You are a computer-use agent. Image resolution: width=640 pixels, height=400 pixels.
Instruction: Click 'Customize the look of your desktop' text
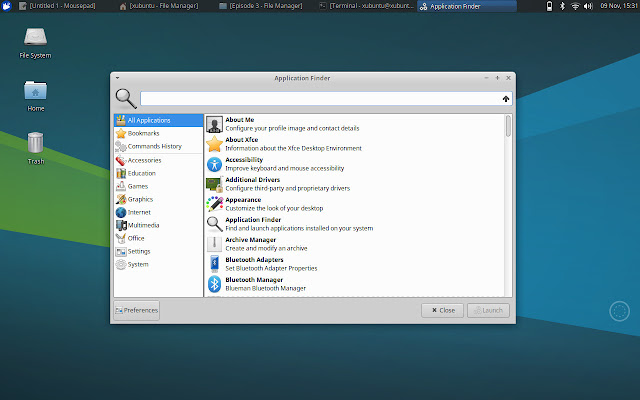click(x=274, y=208)
